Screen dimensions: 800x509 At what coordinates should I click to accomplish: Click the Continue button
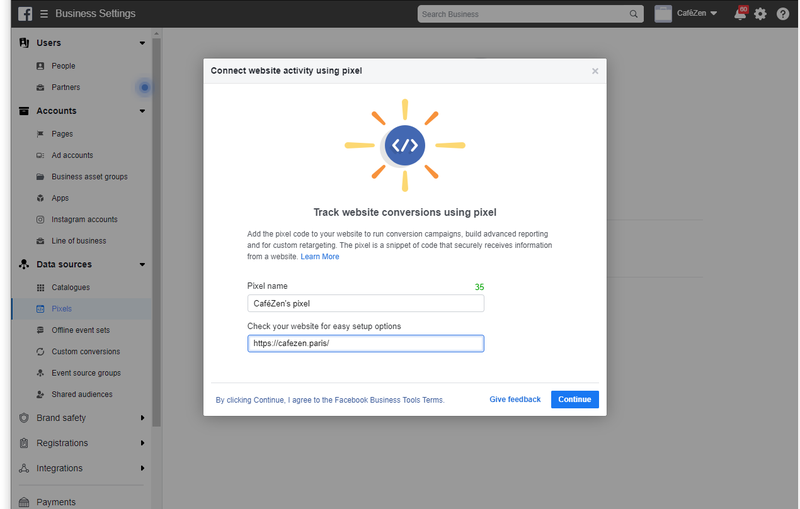[x=574, y=399]
